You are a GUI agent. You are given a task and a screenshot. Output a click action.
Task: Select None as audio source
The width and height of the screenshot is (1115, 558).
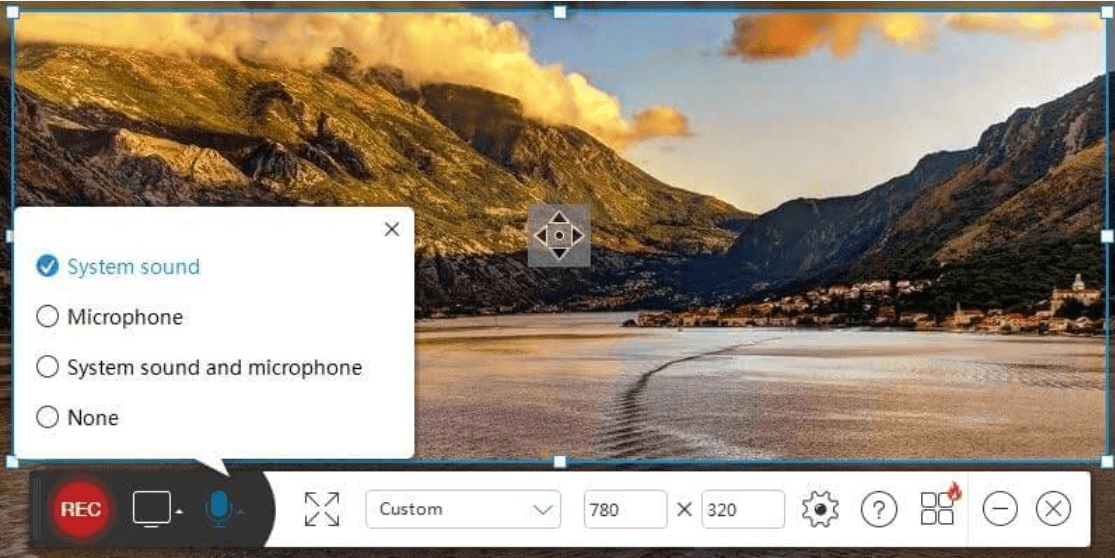pyautogui.click(x=47, y=417)
